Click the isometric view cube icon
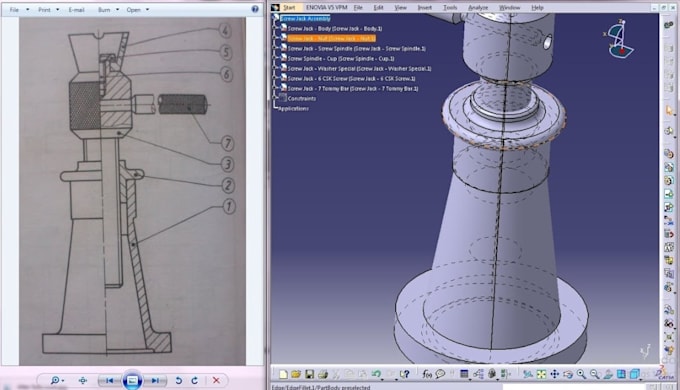 (634, 374)
